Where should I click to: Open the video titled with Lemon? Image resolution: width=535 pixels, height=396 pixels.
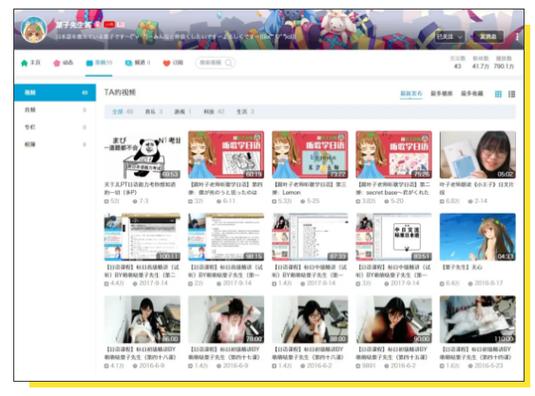click(310, 189)
